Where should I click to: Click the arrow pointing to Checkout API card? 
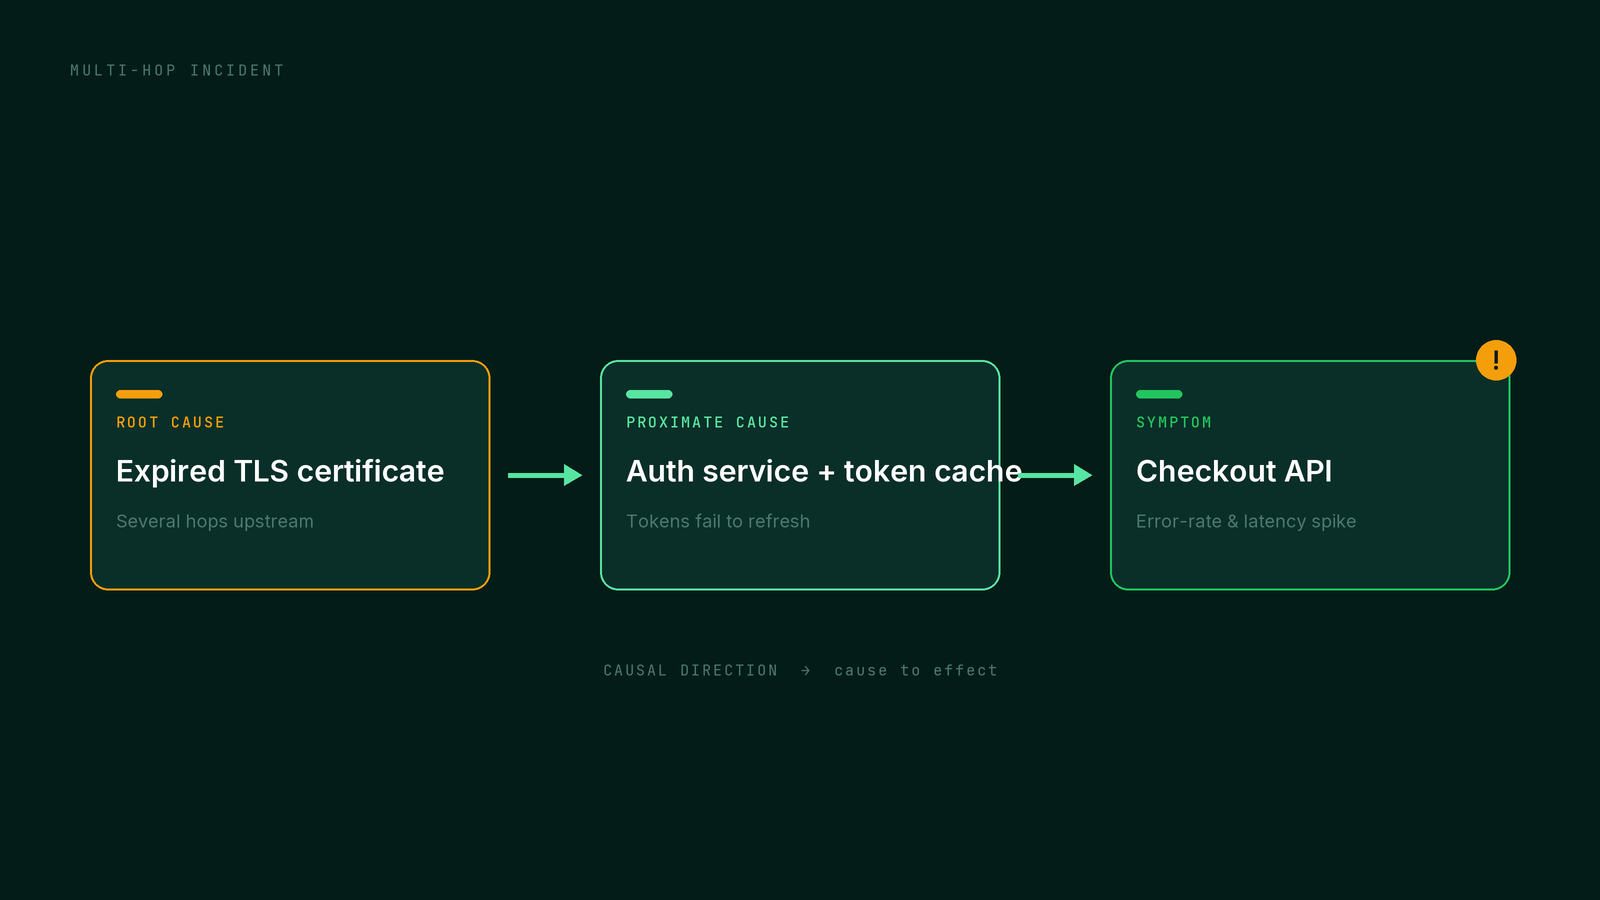pos(1056,475)
